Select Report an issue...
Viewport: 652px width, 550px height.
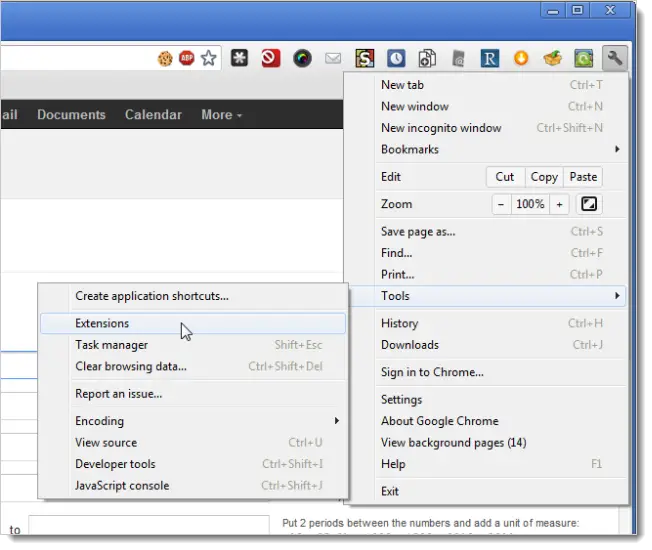(x=193, y=394)
